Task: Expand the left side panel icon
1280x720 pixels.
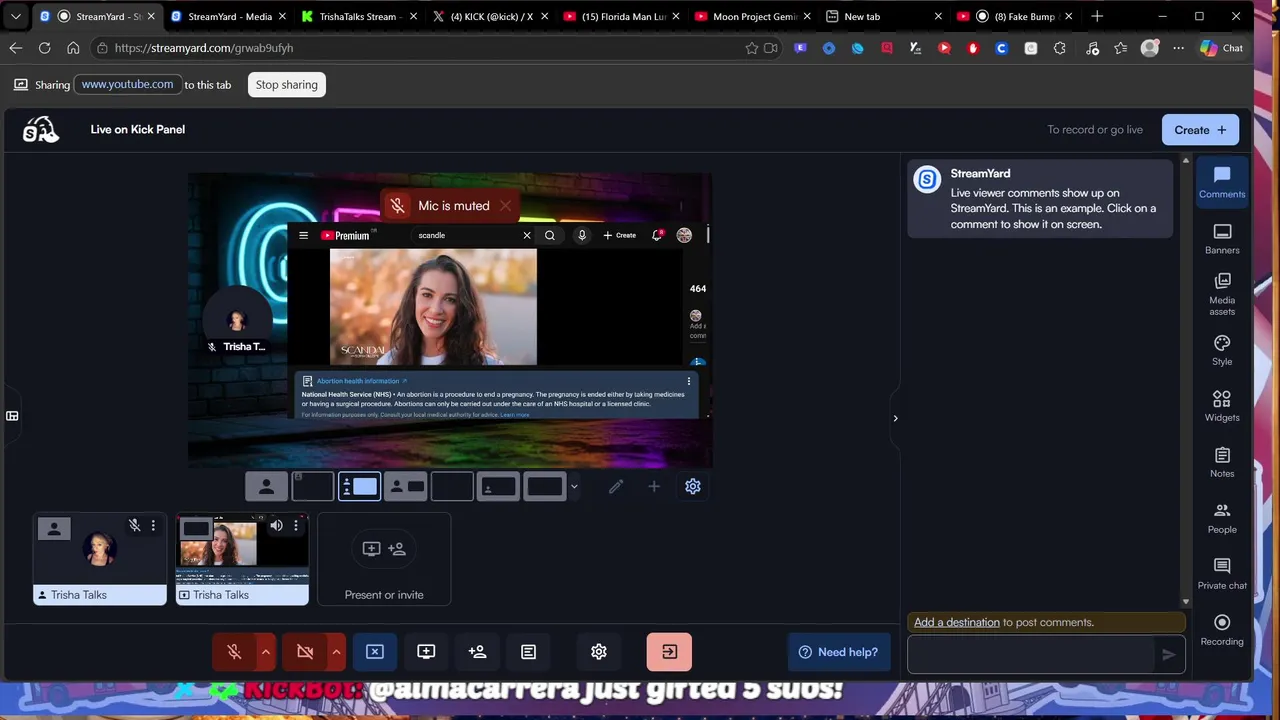Action: (x=12, y=416)
